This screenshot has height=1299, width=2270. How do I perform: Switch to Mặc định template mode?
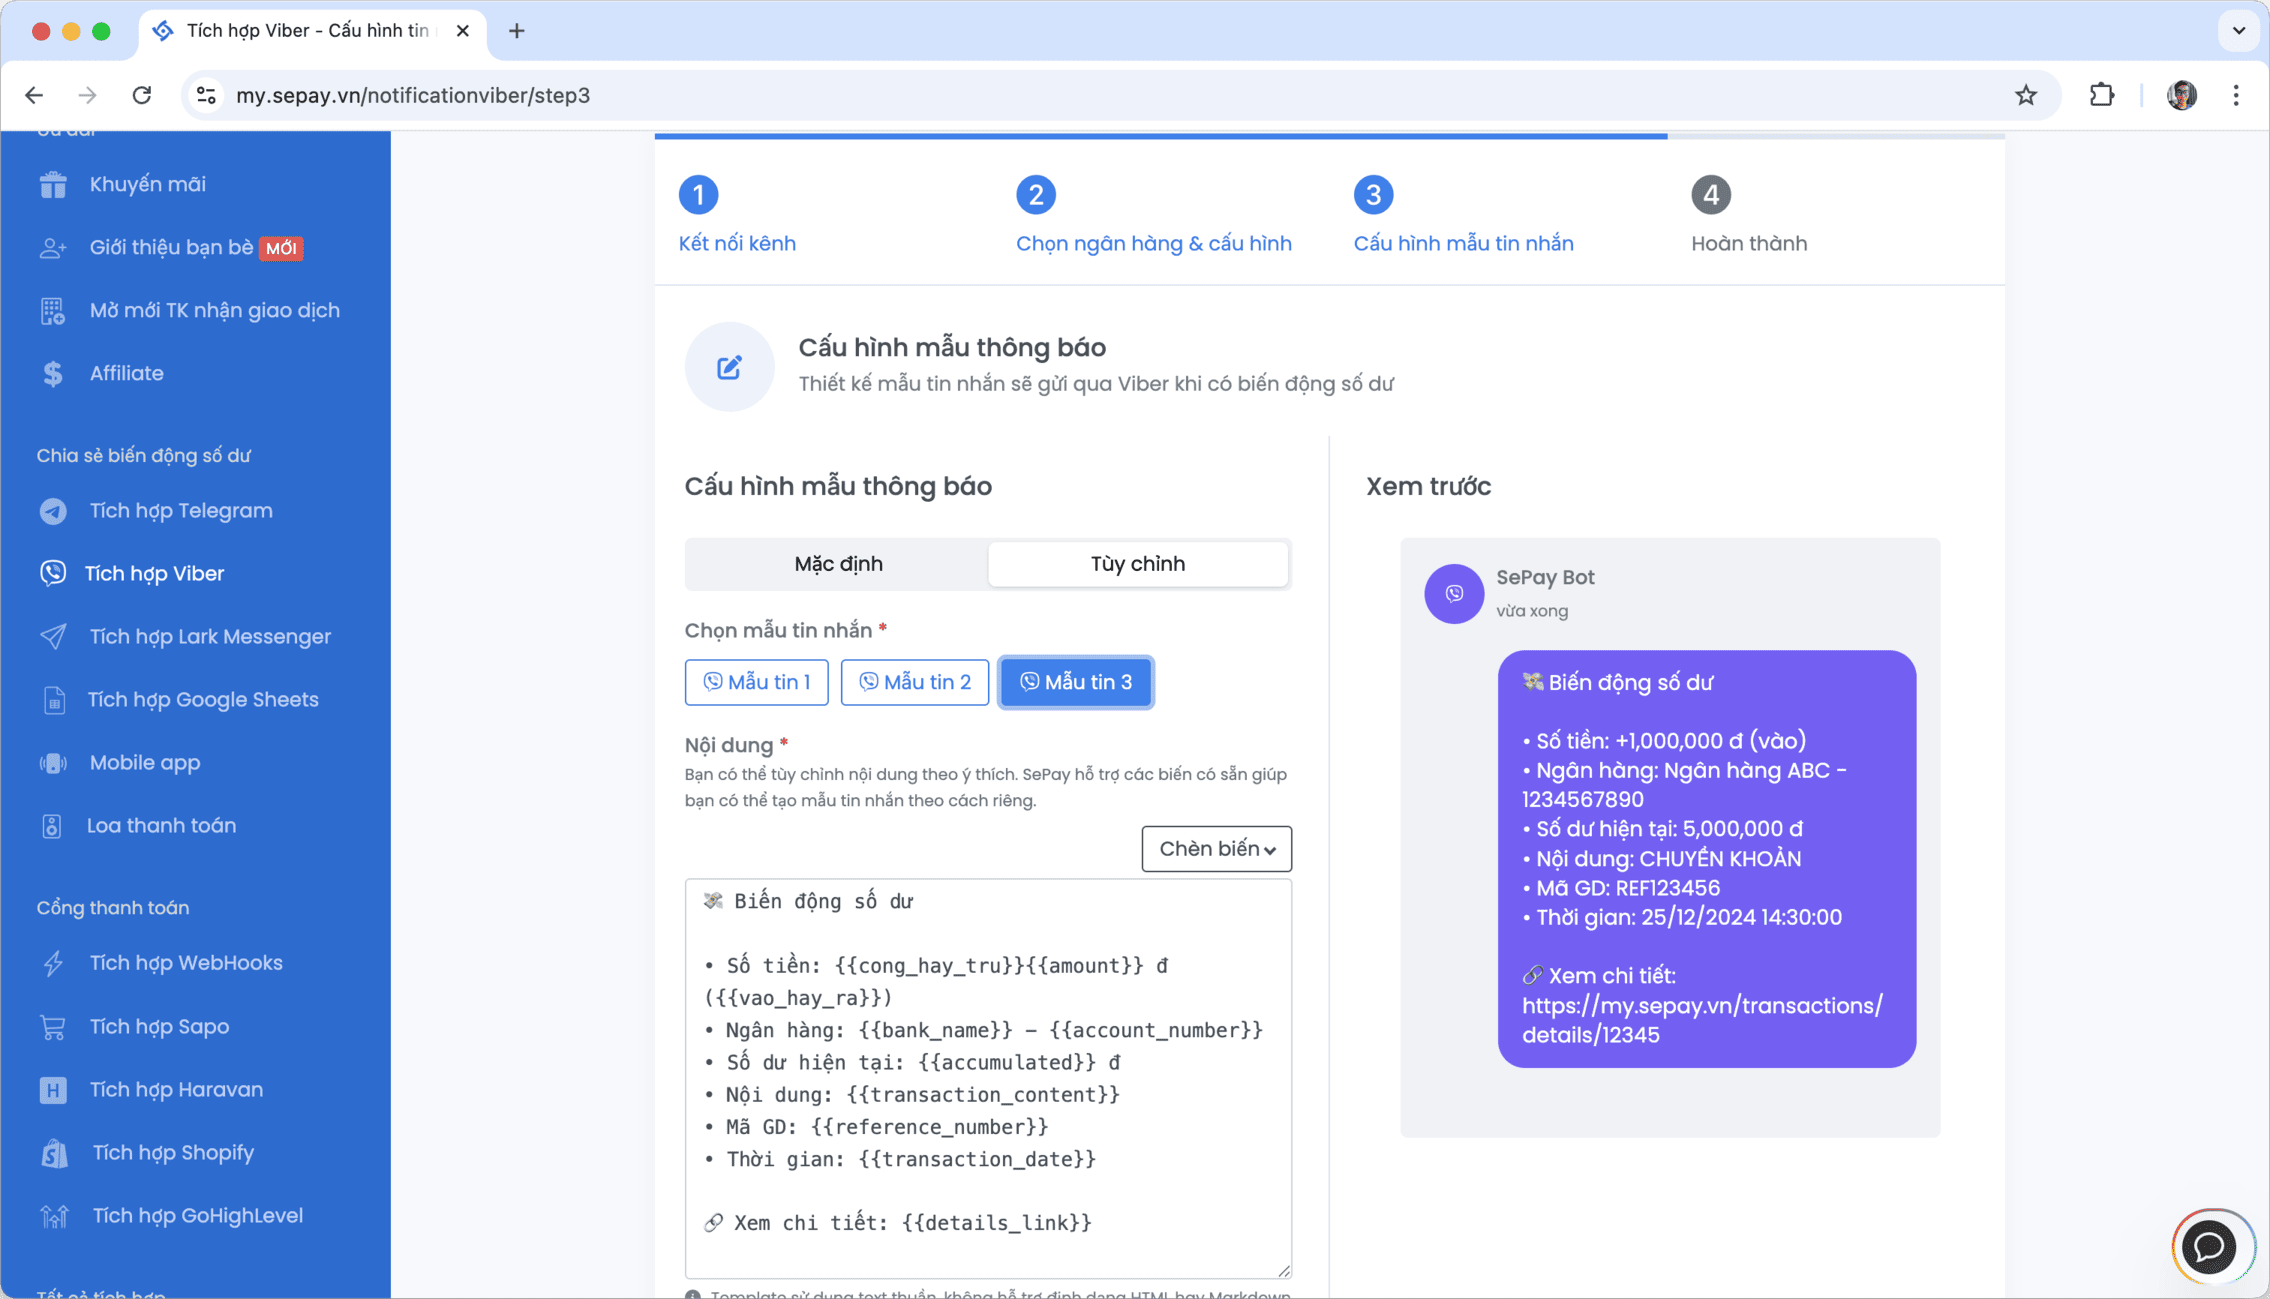click(x=838, y=564)
